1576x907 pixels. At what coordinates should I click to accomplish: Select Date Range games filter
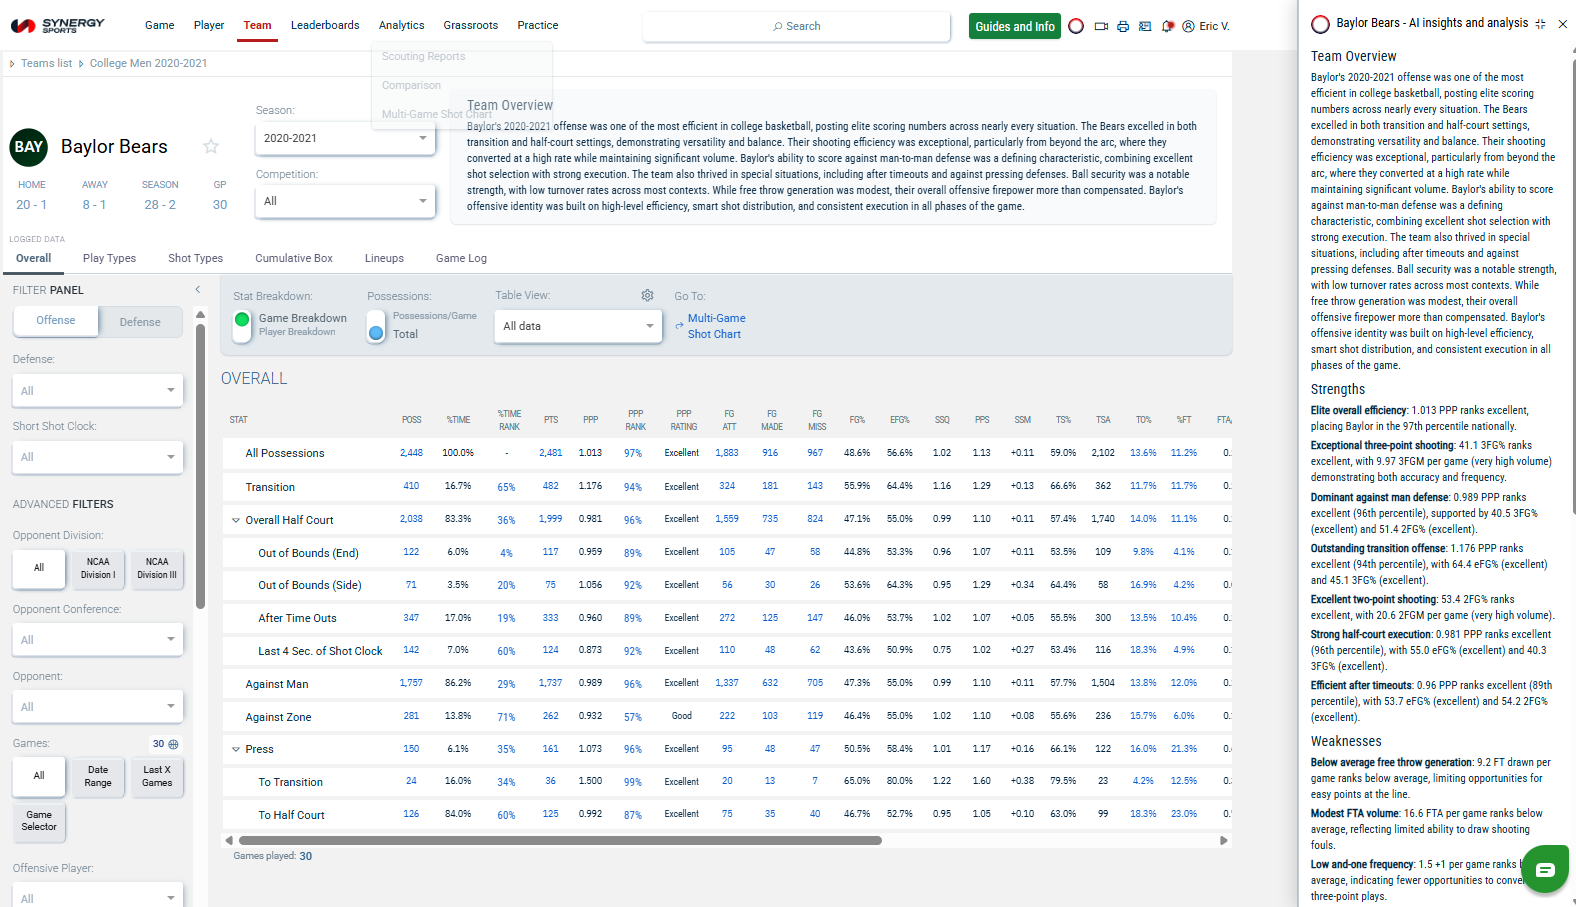[x=98, y=777]
